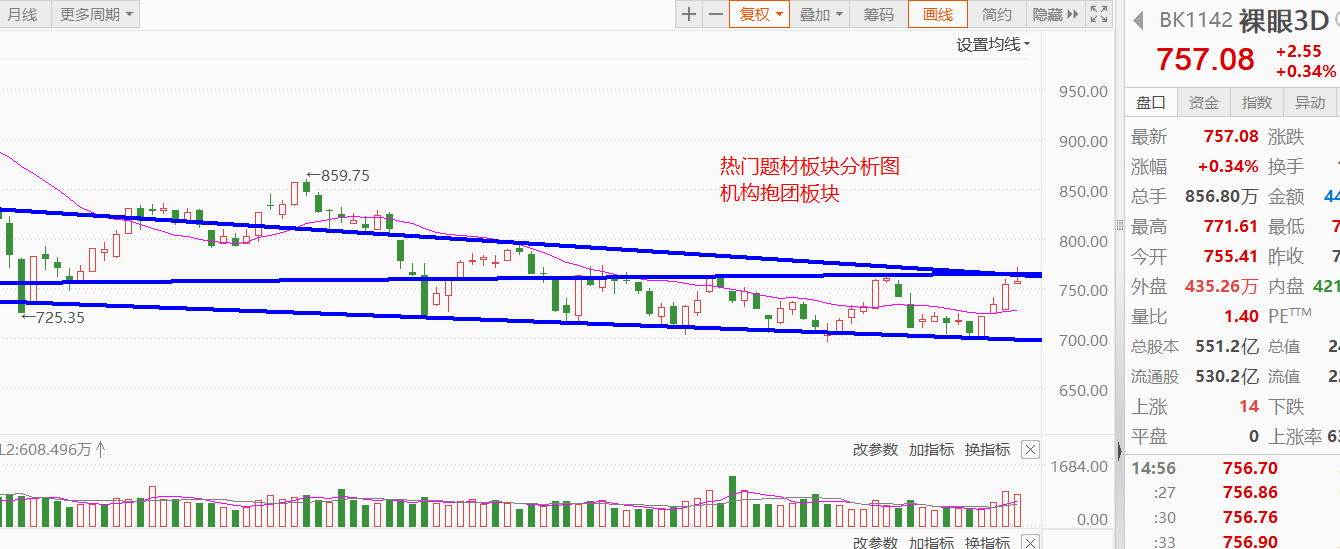1340x549 pixels.
Task: Click the current price 757.08 in header
Action: (x=1205, y=59)
